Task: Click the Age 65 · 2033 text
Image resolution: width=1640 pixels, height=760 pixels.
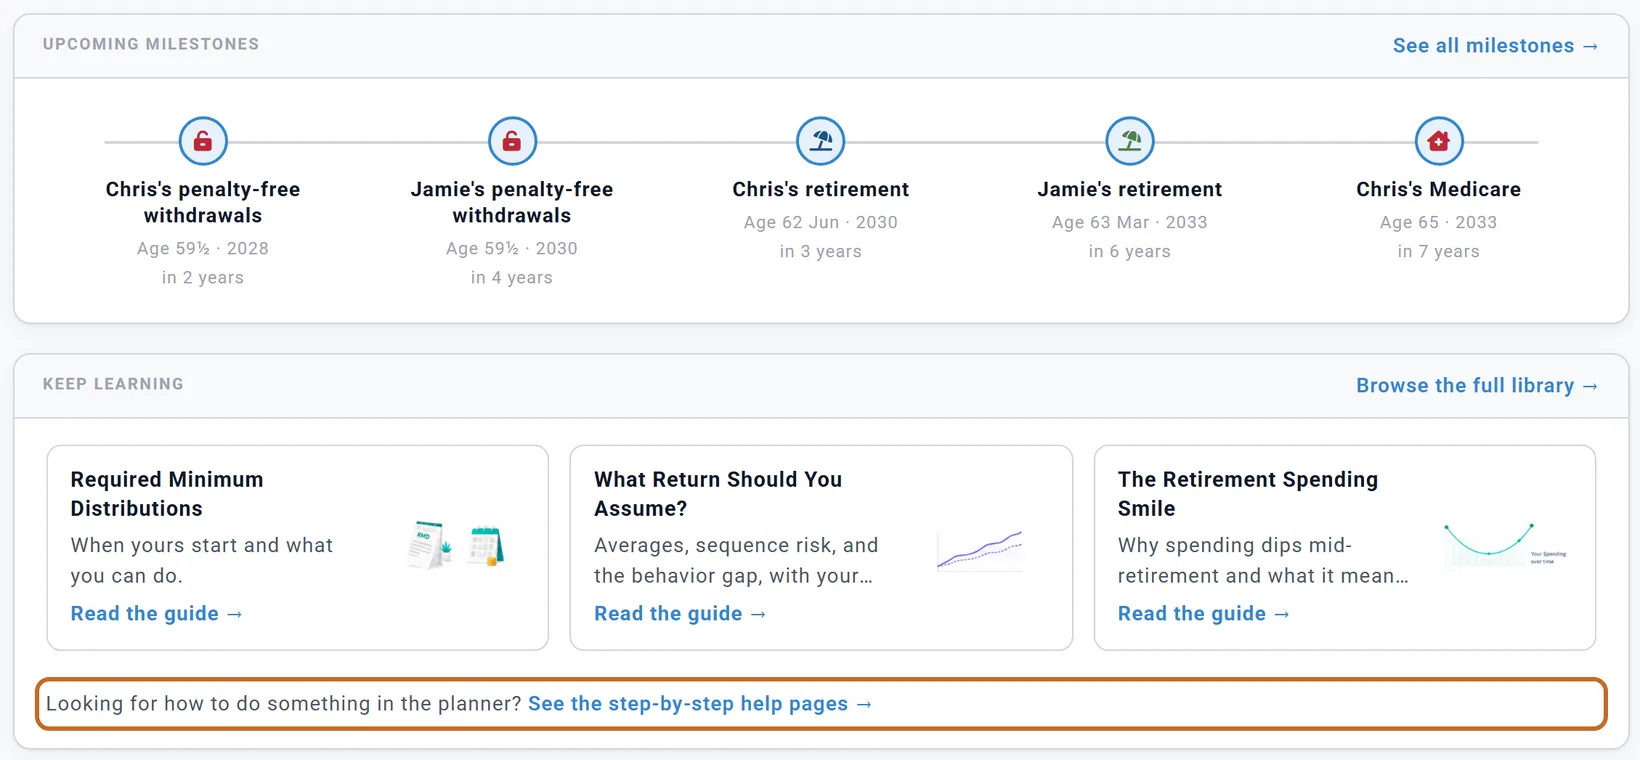Action: click(1439, 222)
